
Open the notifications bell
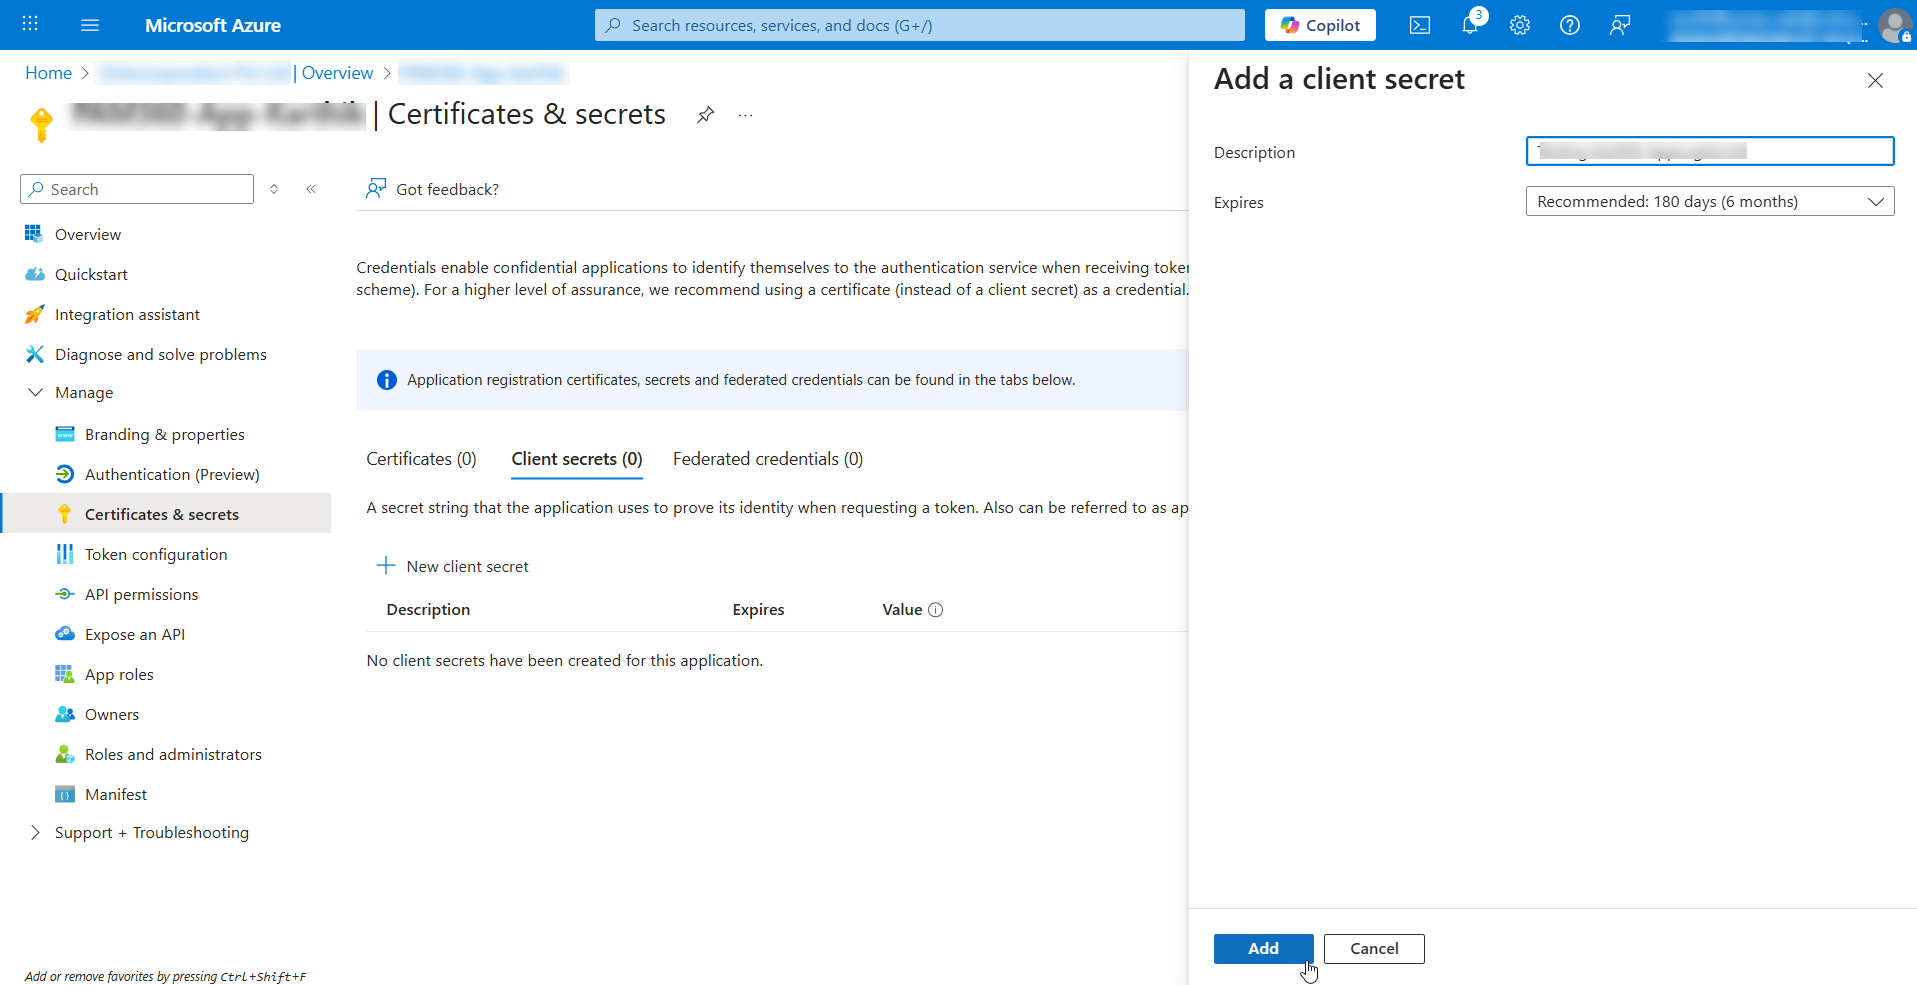coord(1469,25)
